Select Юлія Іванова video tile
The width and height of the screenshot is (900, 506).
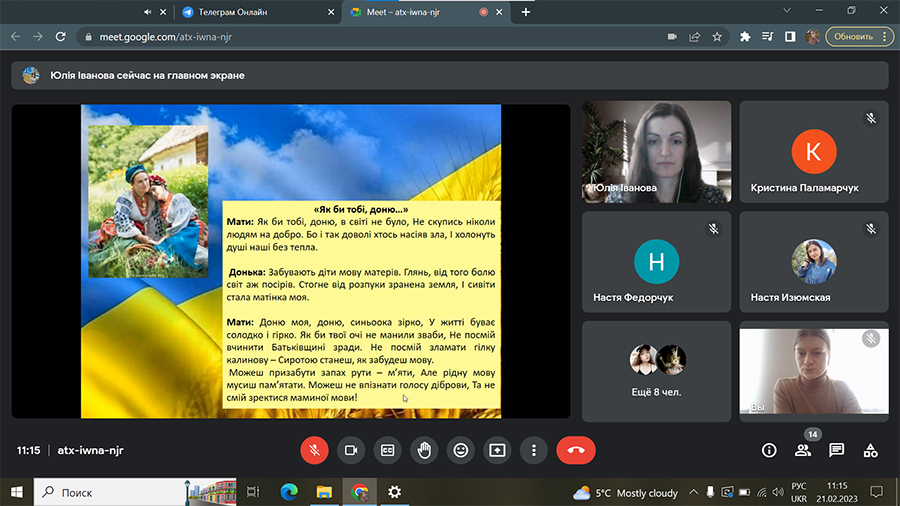tap(657, 152)
